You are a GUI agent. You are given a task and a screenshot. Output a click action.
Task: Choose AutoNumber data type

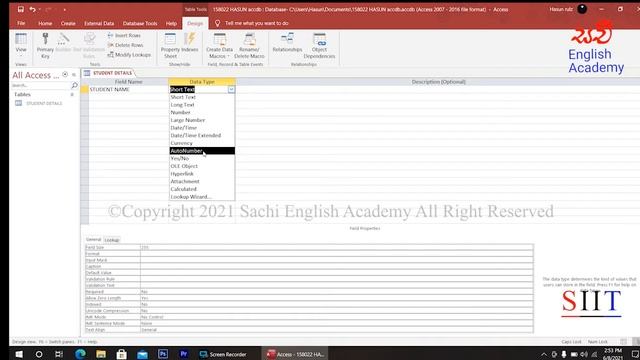tap(202, 151)
